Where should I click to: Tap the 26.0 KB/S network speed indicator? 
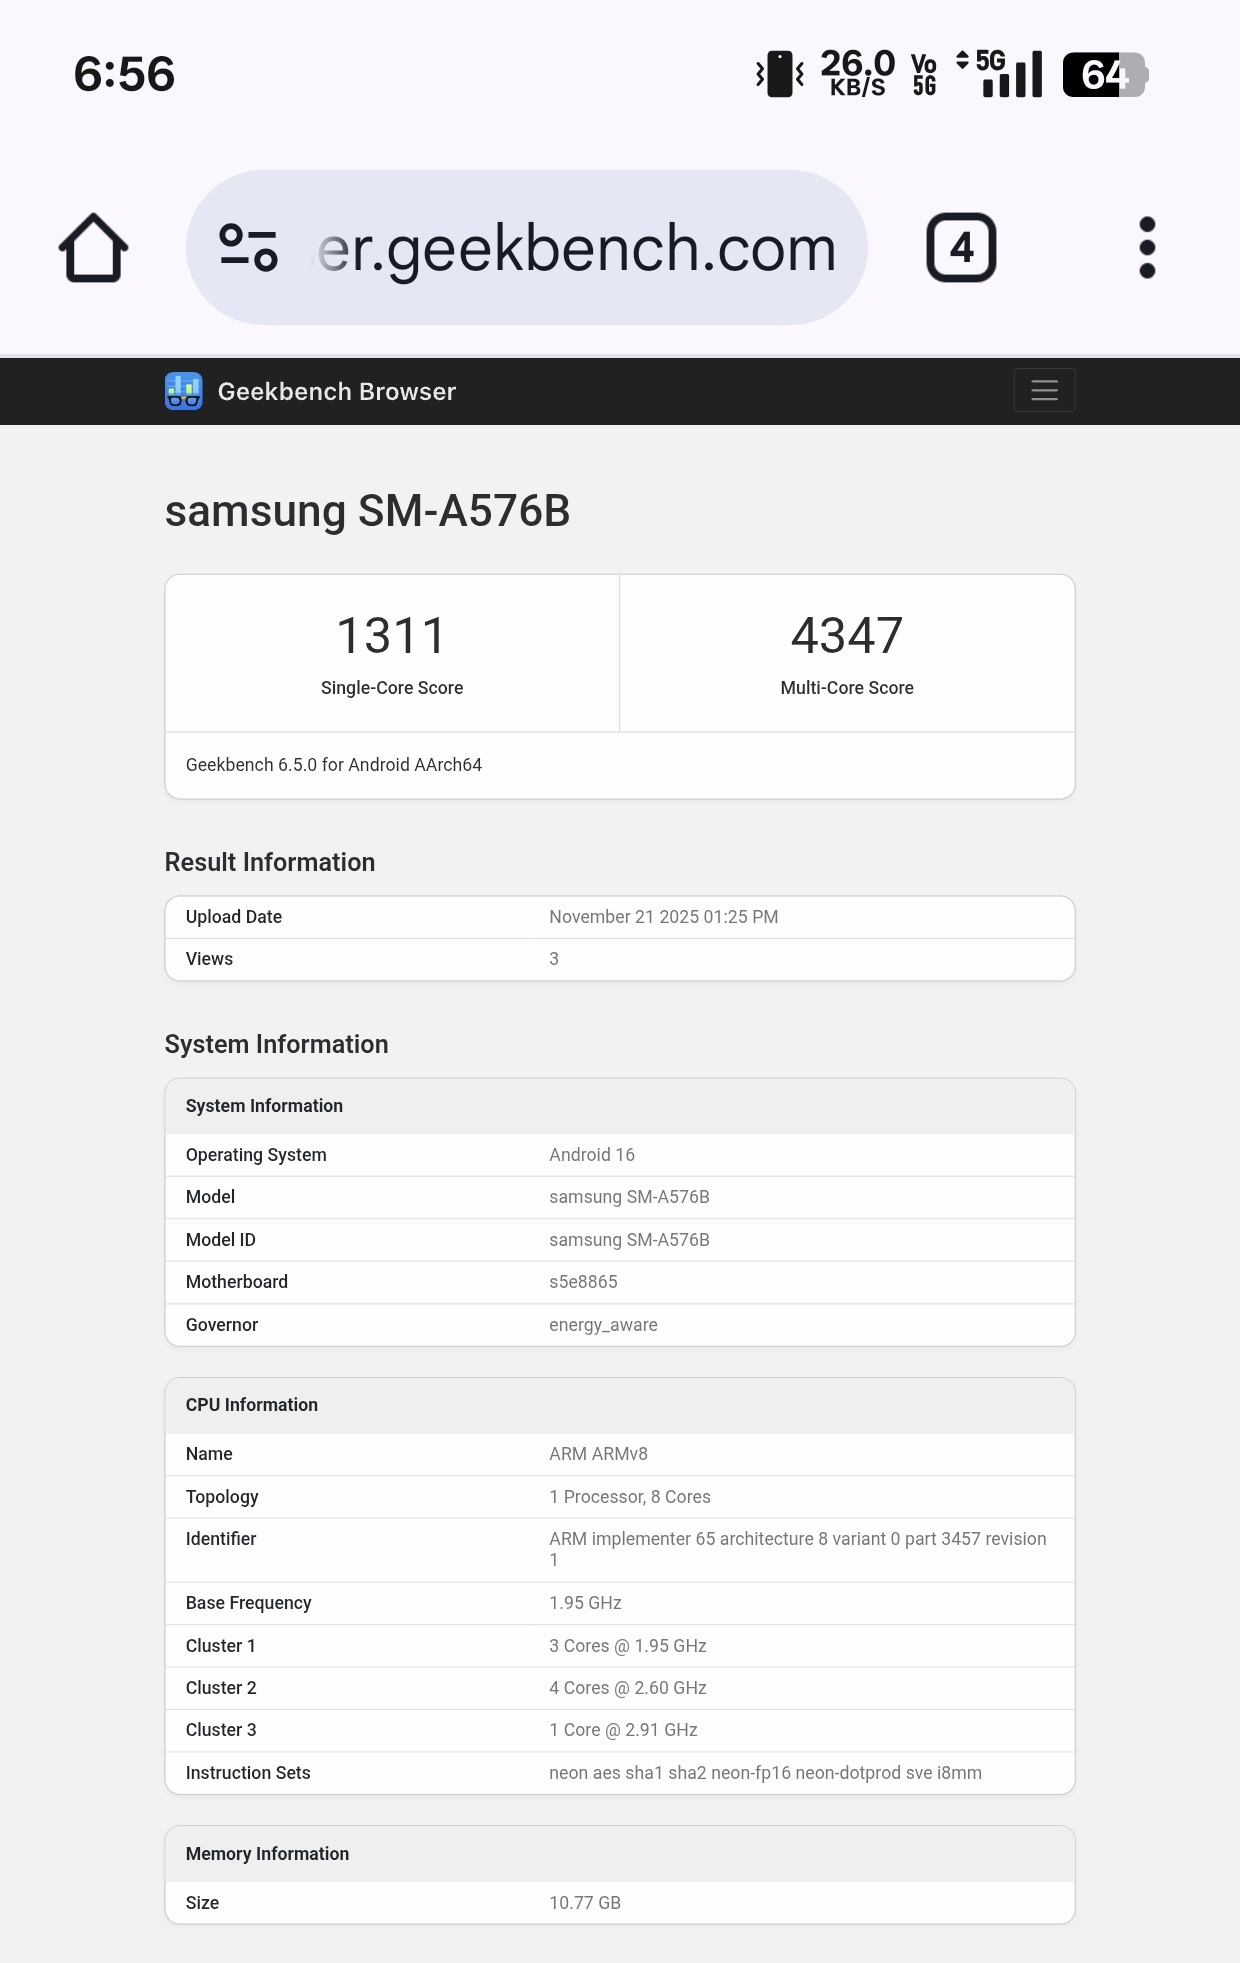[857, 74]
